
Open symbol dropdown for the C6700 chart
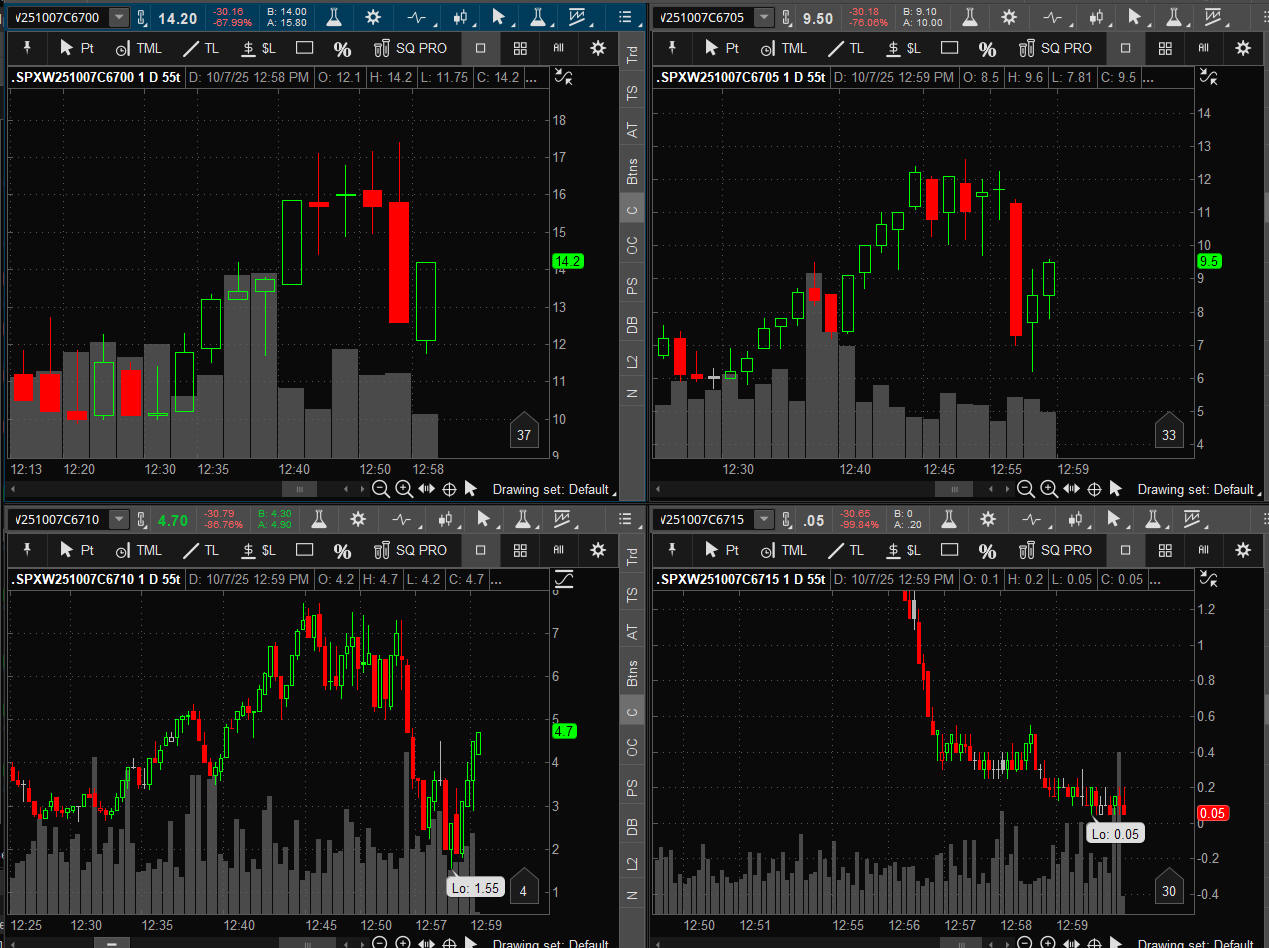click(119, 17)
